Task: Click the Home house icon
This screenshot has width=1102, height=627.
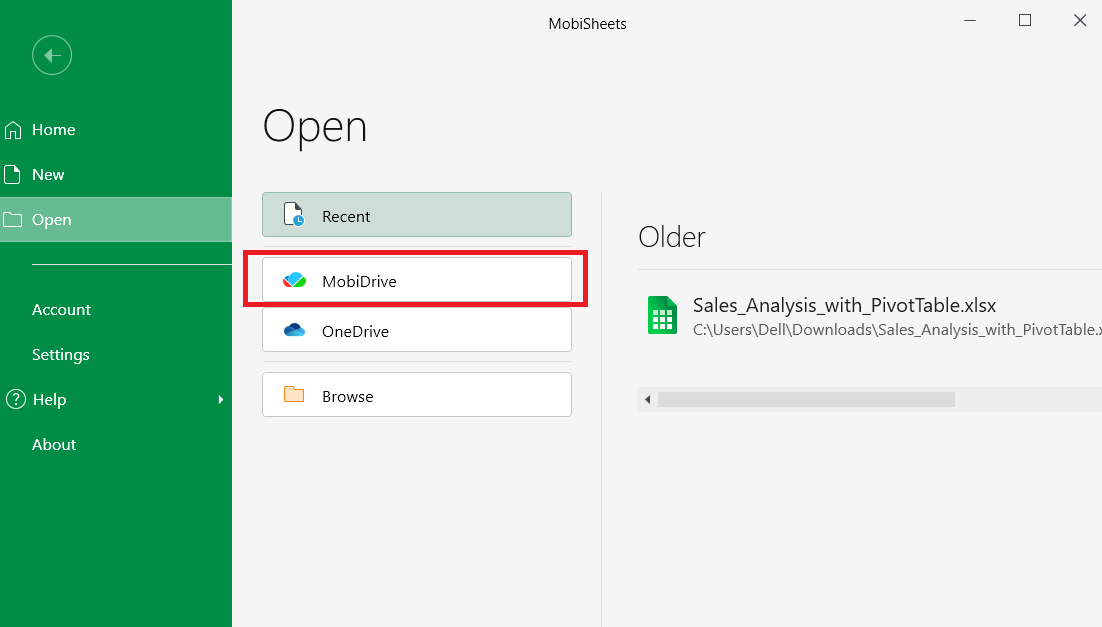Action: coord(13,130)
